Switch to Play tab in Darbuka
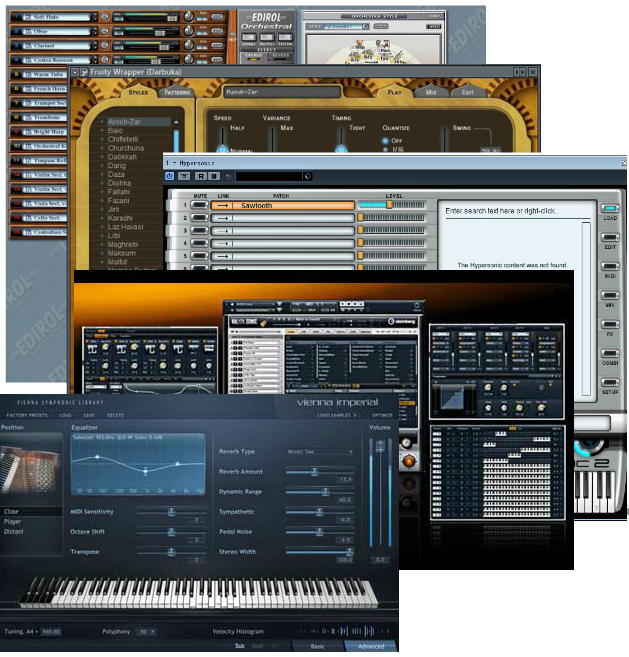The image size is (629, 657). 394,92
